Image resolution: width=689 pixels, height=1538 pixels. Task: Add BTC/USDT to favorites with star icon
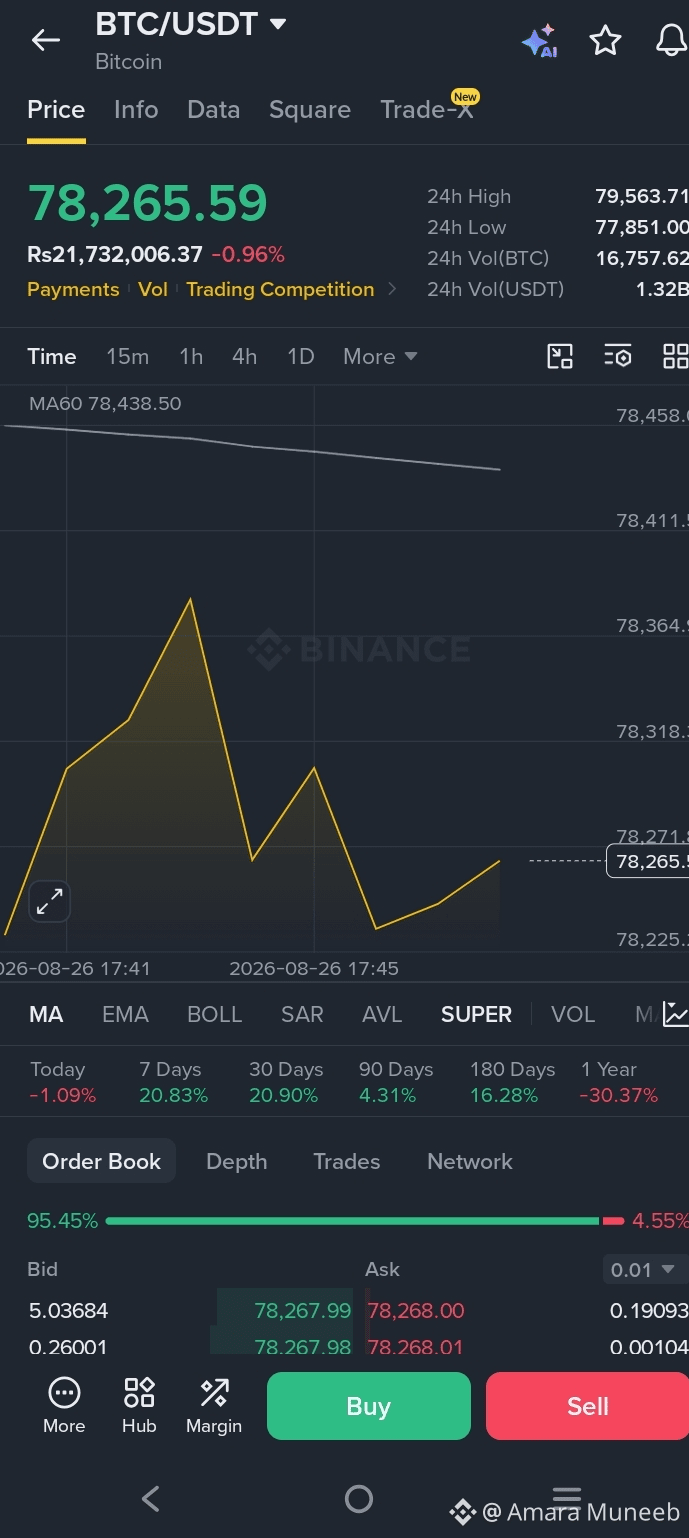[x=605, y=41]
